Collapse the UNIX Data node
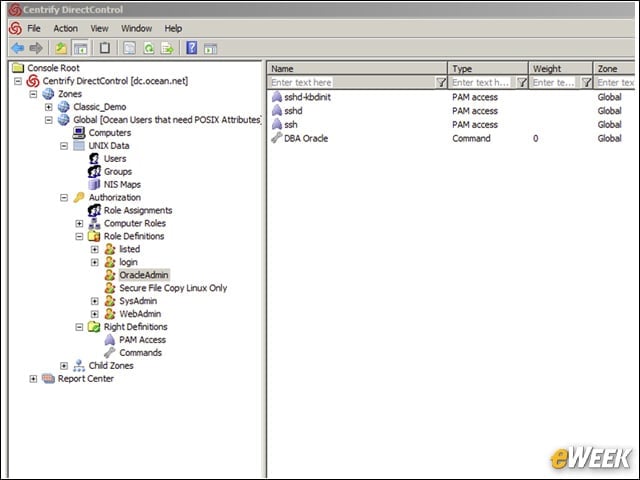 pyautogui.click(x=64, y=146)
